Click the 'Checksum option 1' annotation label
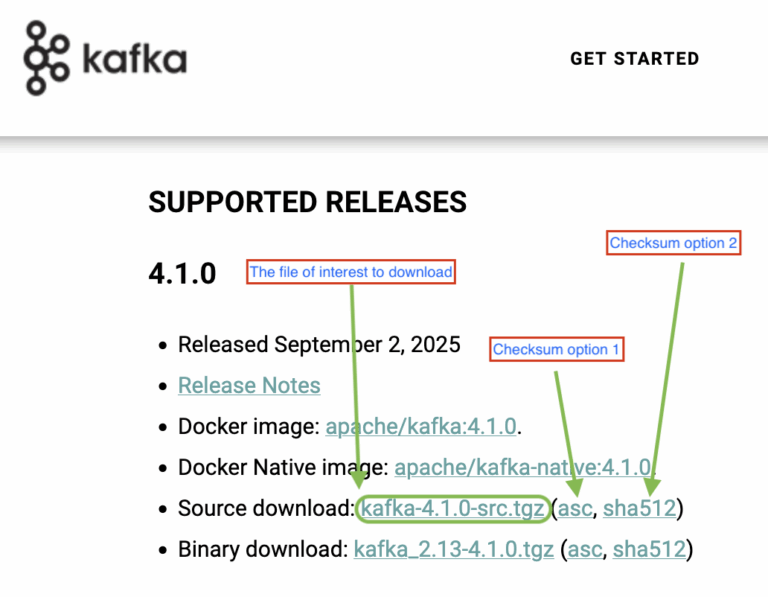 (x=557, y=350)
